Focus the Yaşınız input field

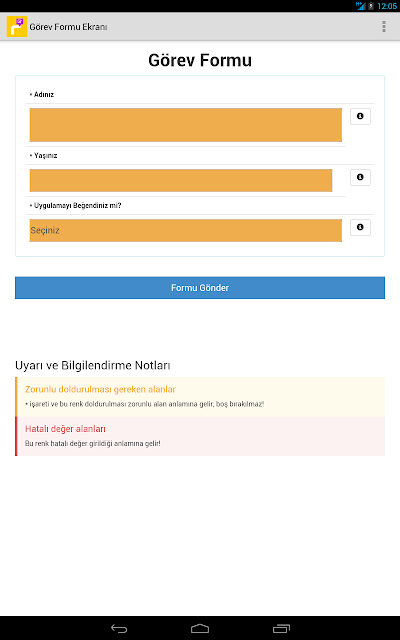(181, 180)
